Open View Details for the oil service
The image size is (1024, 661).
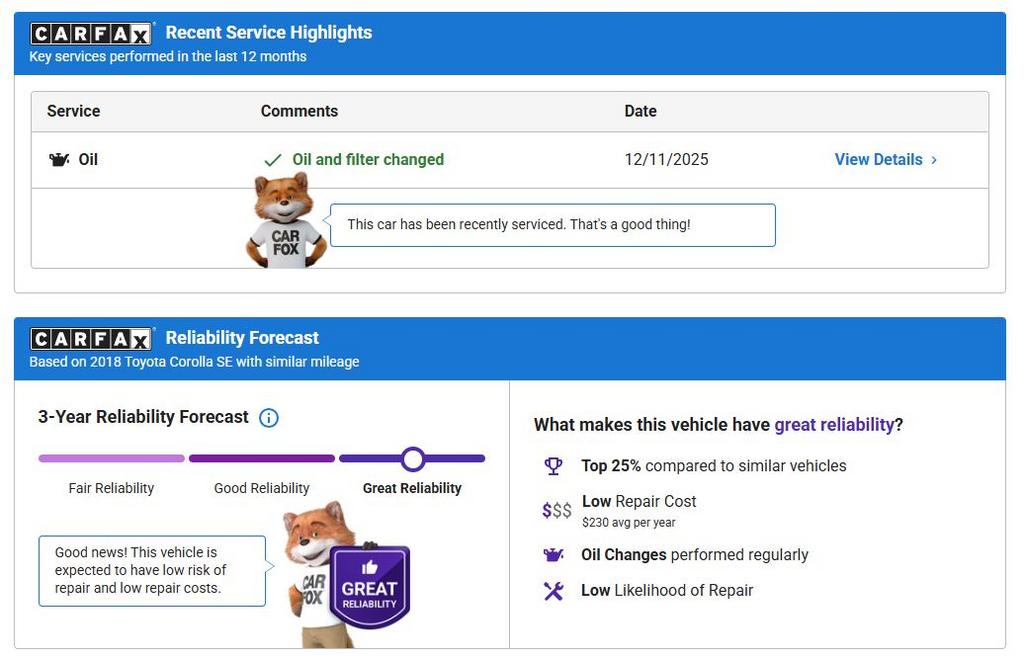pyautogui.click(x=878, y=160)
